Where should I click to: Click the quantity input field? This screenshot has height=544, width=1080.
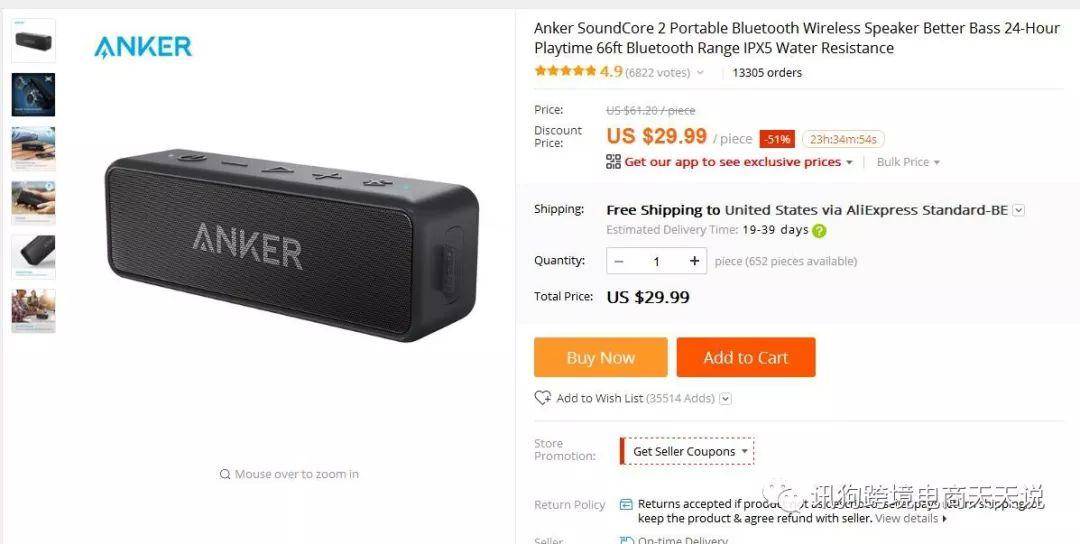(x=656, y=261)
